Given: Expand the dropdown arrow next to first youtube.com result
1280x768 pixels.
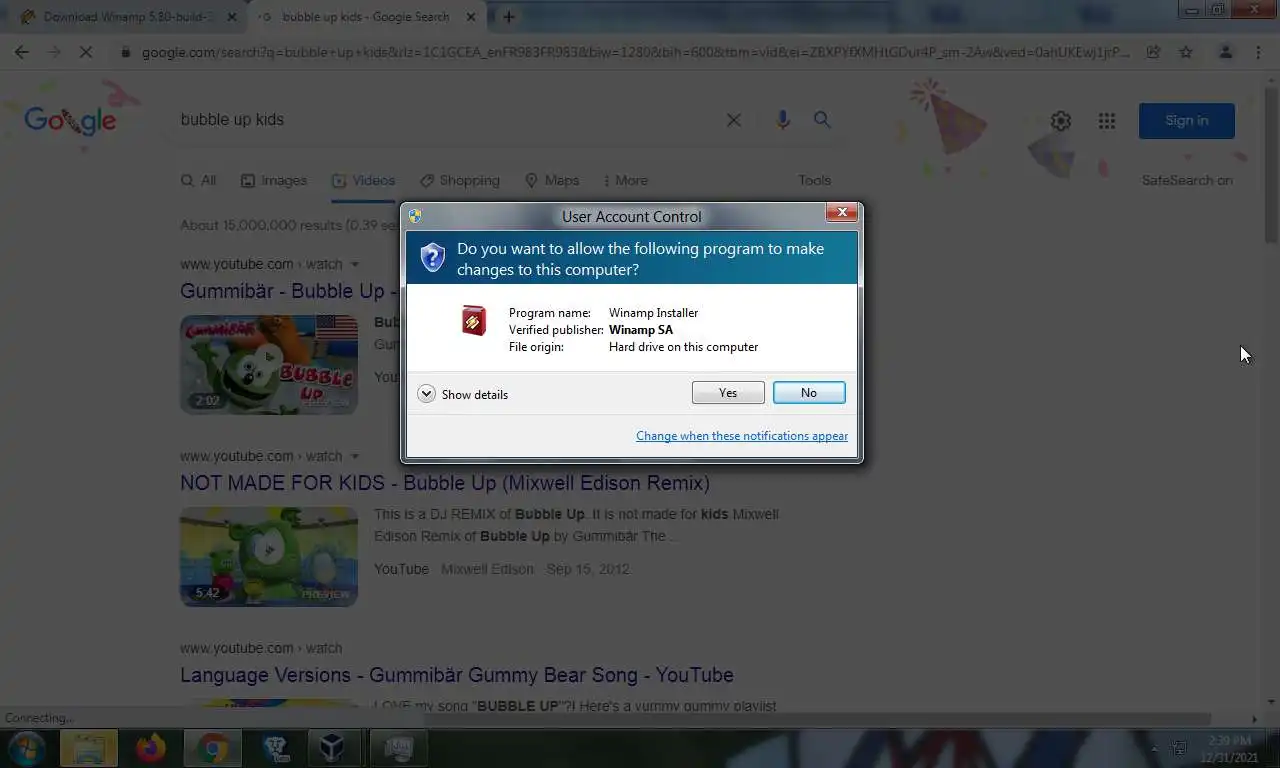Looking at the screenshot, I should 354,265.
